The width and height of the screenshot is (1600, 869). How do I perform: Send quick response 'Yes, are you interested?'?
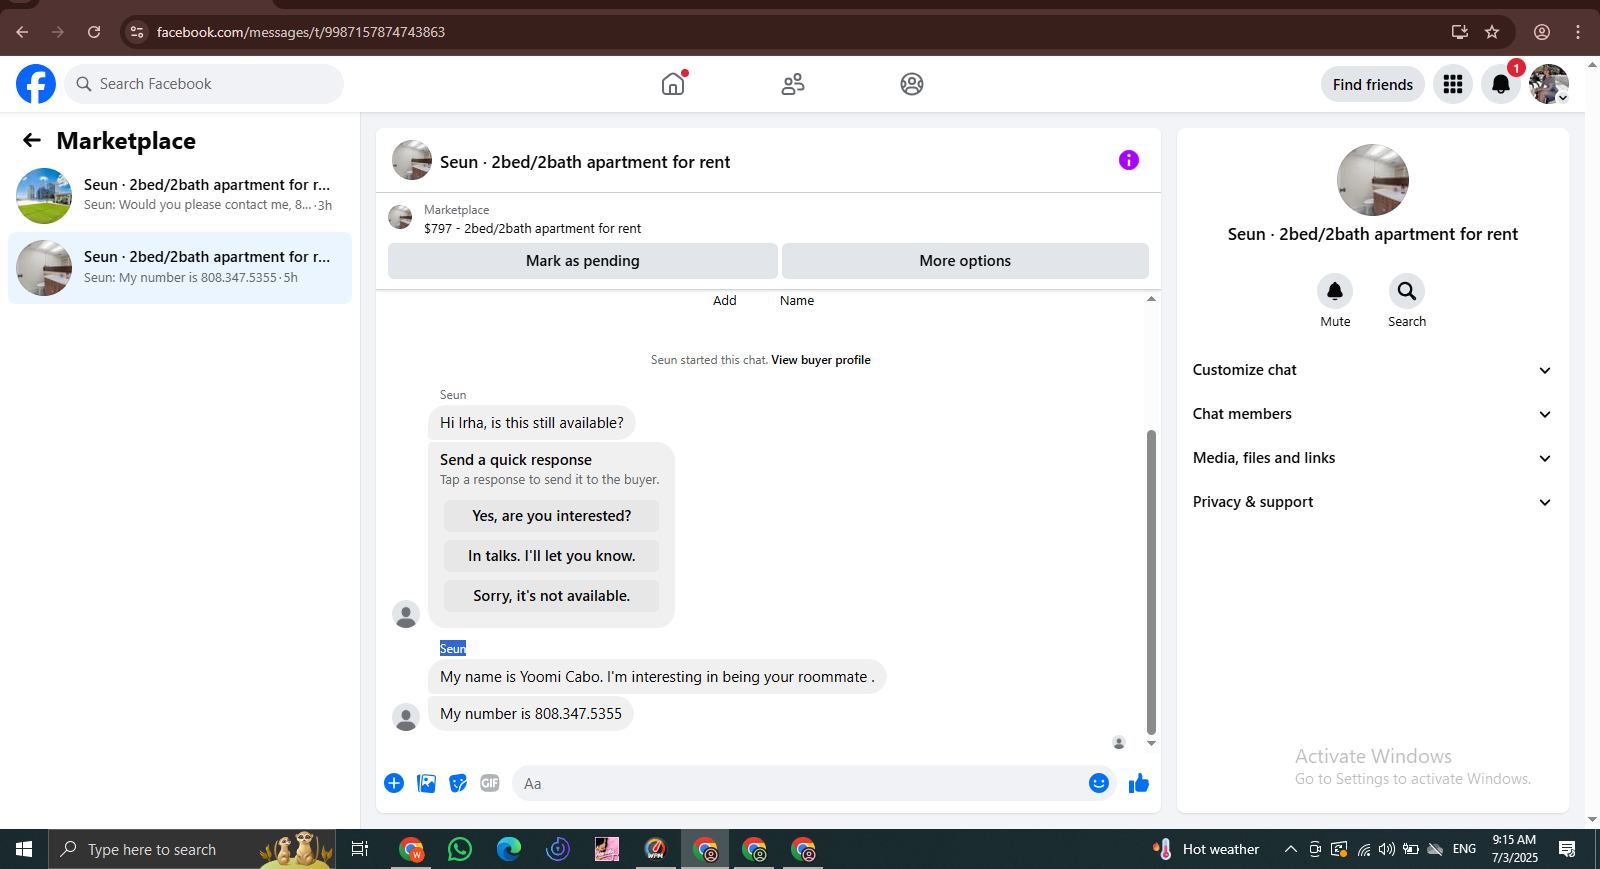tap(552, 516)
